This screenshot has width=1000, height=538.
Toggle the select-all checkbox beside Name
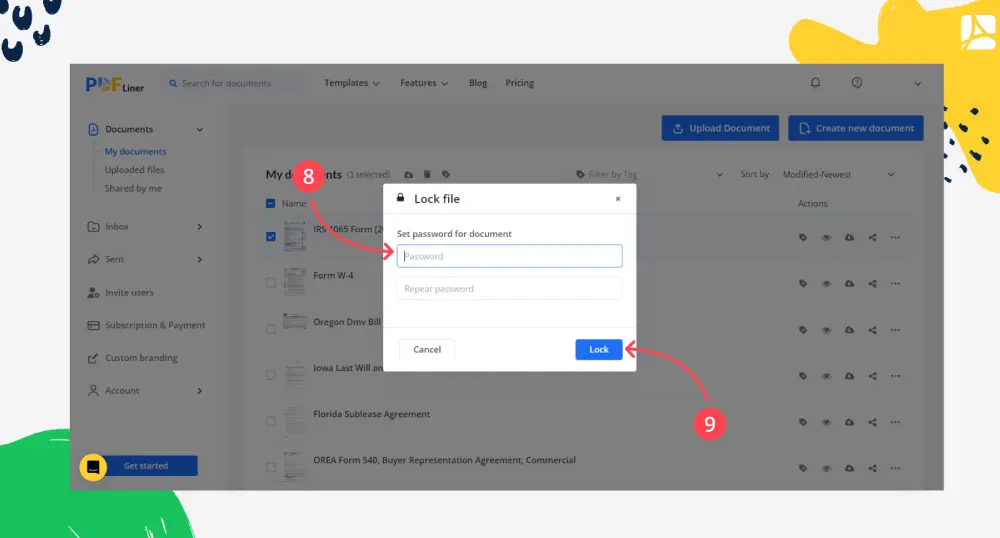[x=270, y=203]
